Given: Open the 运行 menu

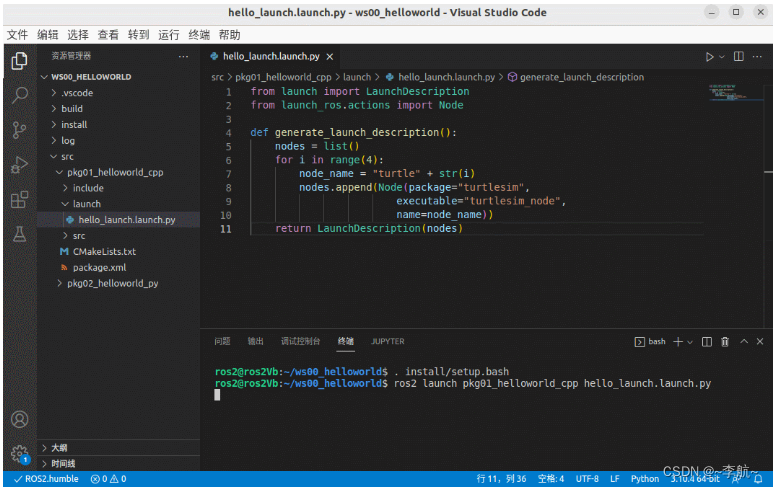Looking at the screenshot, I should (168, 35).
